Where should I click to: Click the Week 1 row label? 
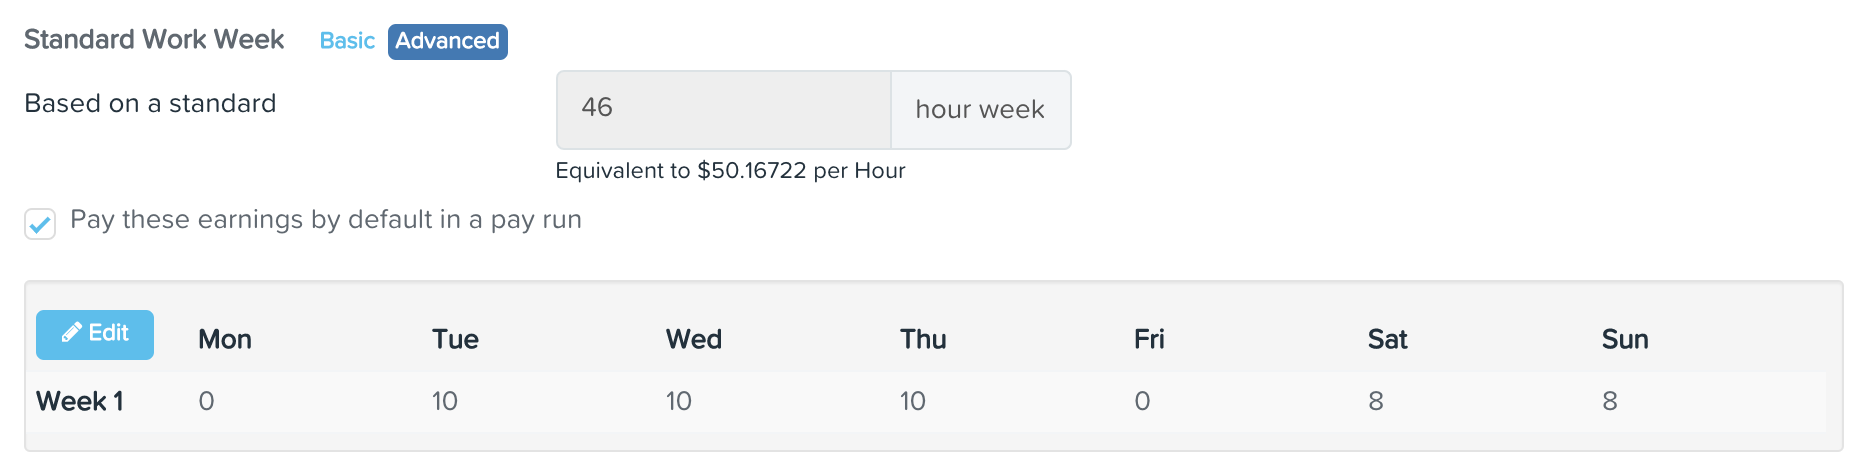pos(80,402)
